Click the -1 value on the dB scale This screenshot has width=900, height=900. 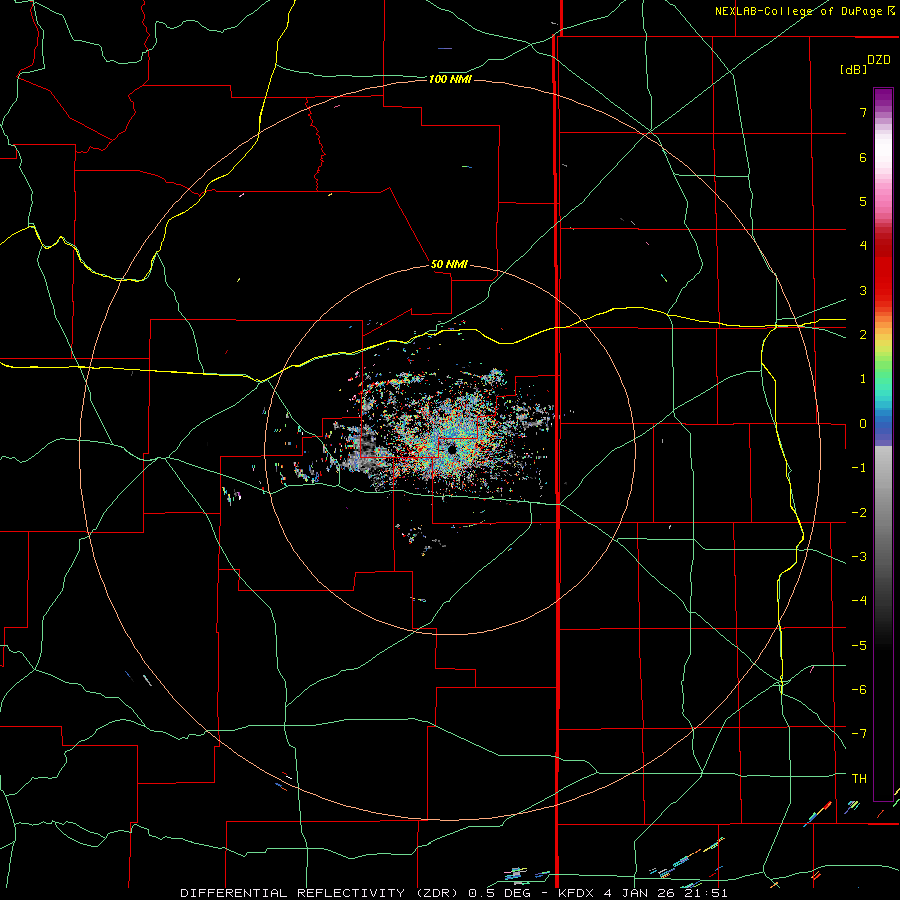pos(859,468)
